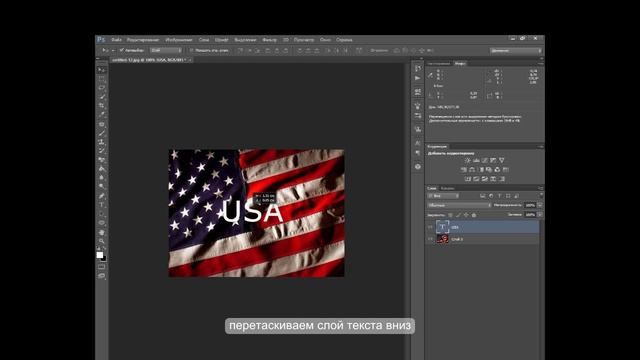Click the layer opacity value field
This screenshot has width=640, height=360.
click(530, 205)
